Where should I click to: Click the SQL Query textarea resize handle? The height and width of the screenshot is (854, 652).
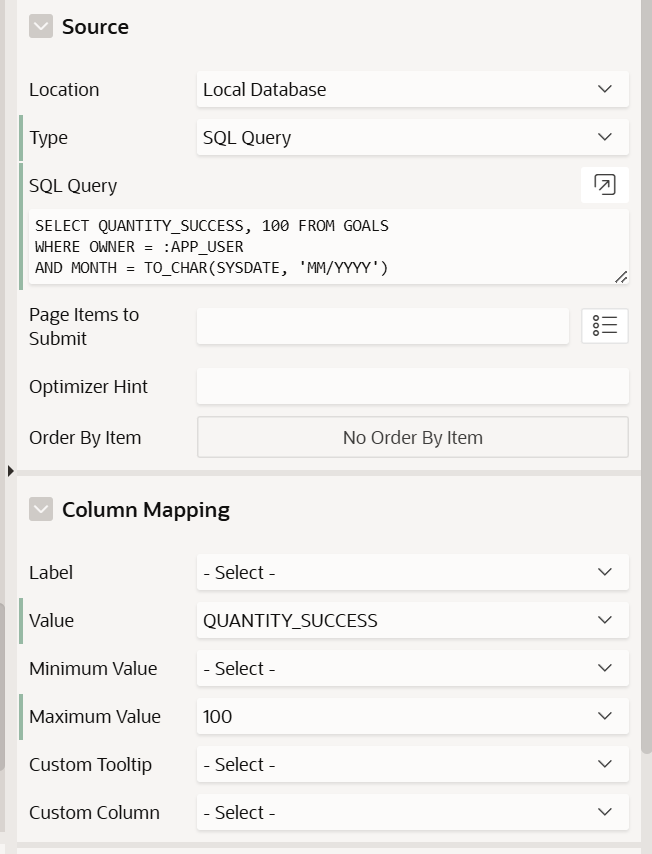(620, 277)
